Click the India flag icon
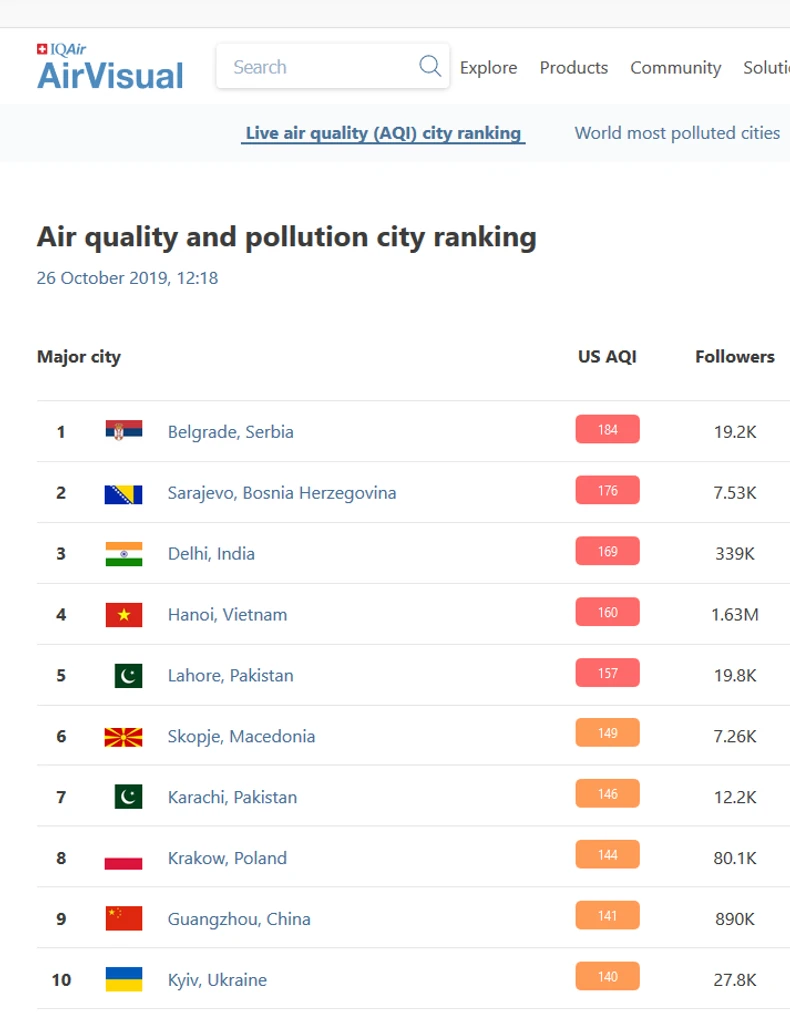The width and height of the screenshot is (790, 1012). 124,554
